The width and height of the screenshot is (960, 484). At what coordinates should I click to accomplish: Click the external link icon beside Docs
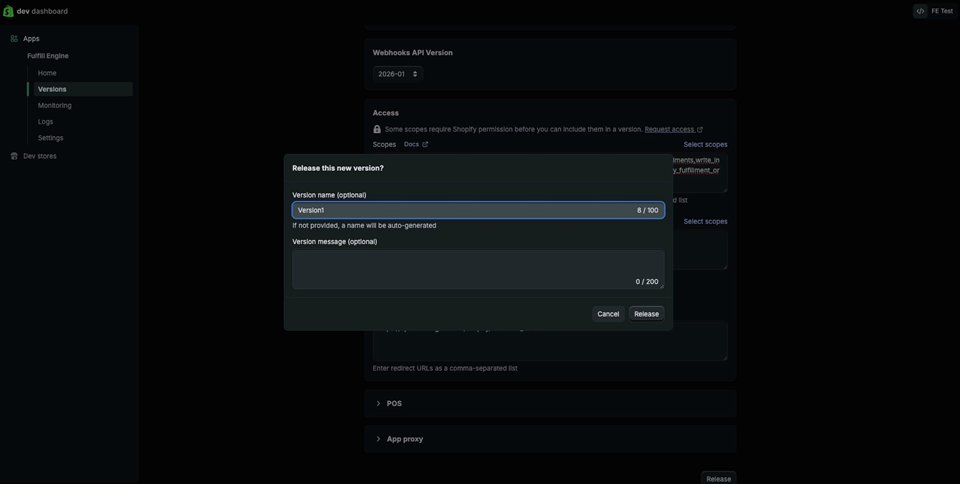coord(425,145)
